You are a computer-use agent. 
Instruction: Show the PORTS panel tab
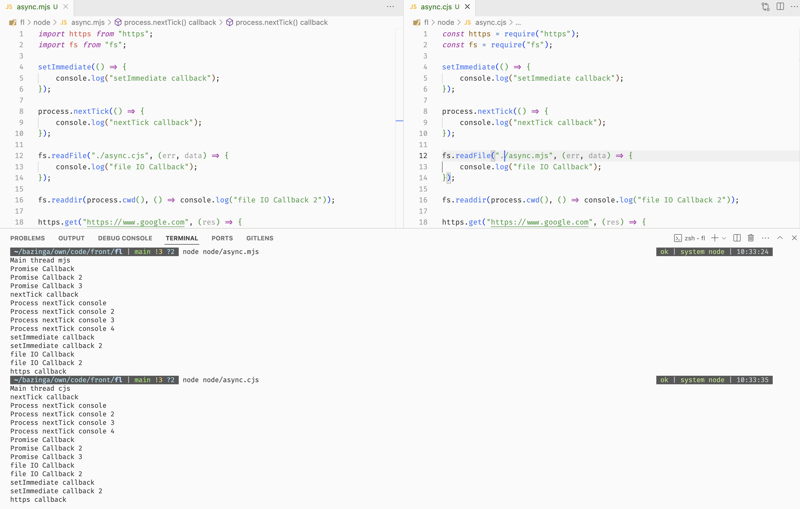[x=222, y=238]
